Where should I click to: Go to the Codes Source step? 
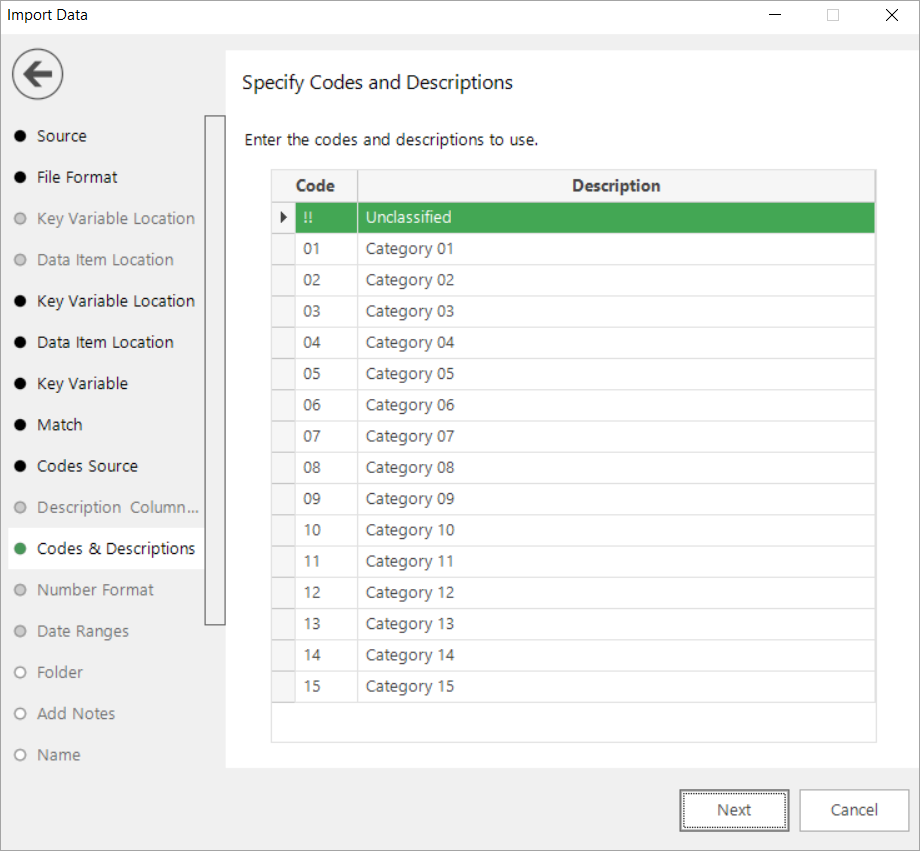pyautogui.click(x=87, y=466)
